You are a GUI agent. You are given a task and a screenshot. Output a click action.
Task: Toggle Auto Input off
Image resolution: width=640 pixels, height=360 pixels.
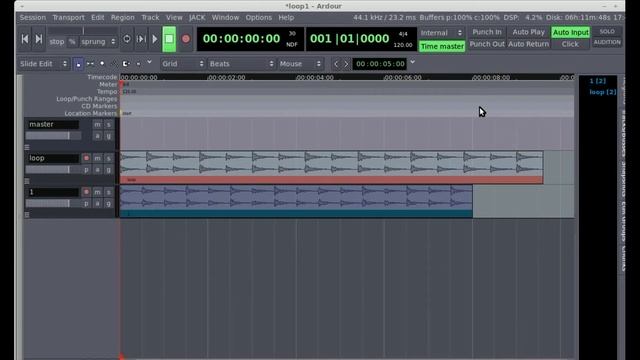point(571,32)
